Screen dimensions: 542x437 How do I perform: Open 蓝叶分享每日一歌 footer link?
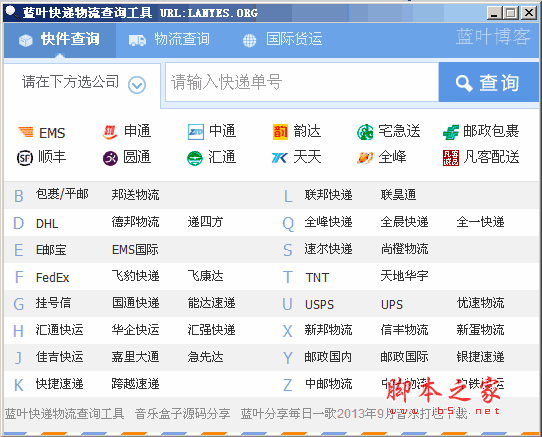(x=354, y=413)
